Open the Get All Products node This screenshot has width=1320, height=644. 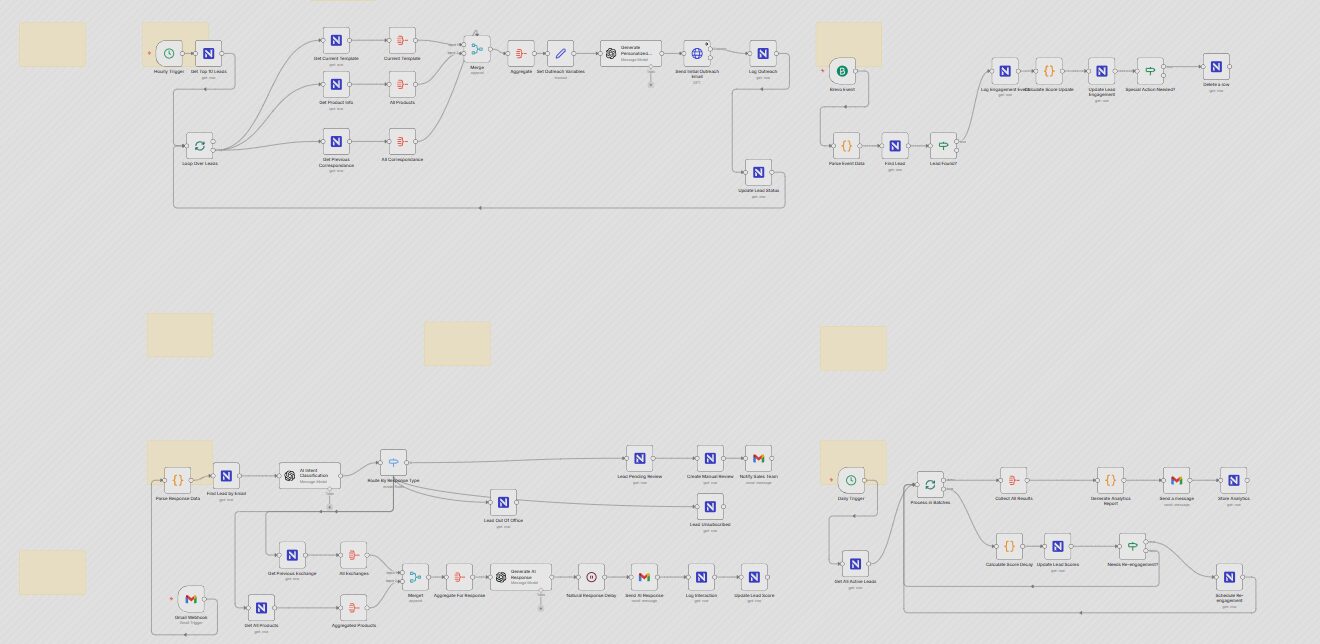[x=261, y=608]
